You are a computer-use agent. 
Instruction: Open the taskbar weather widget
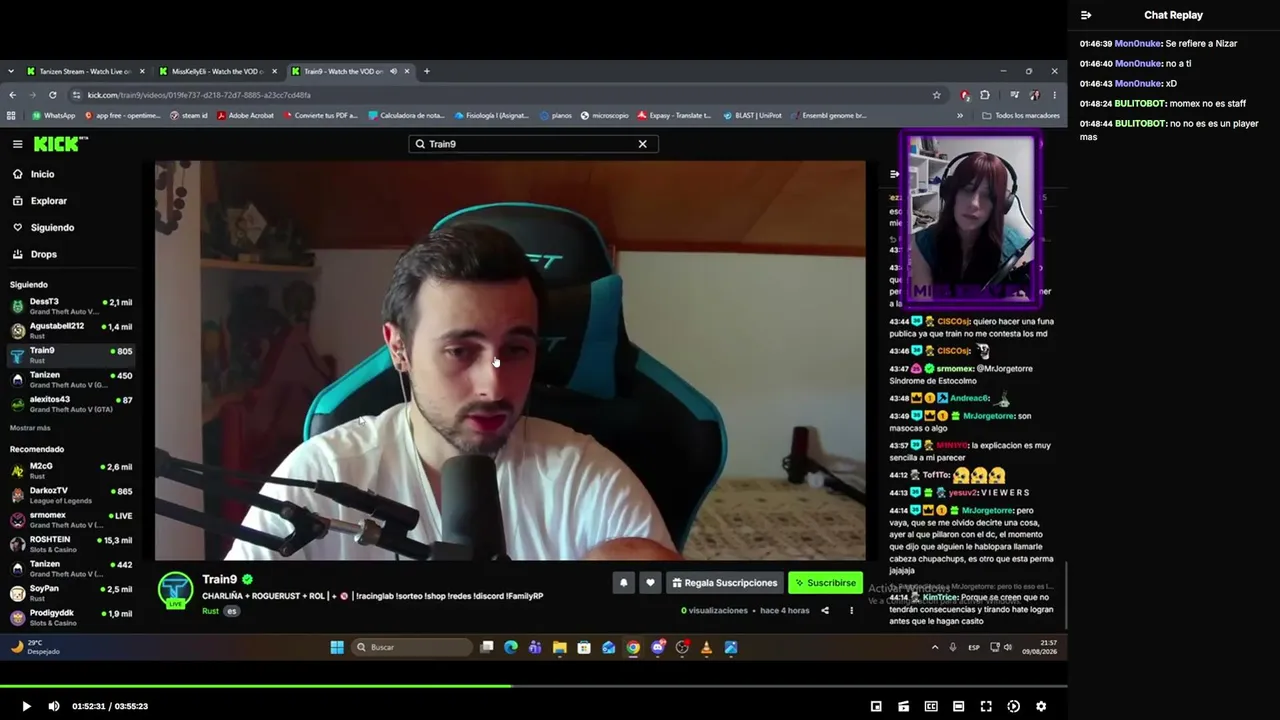(35, 647)
